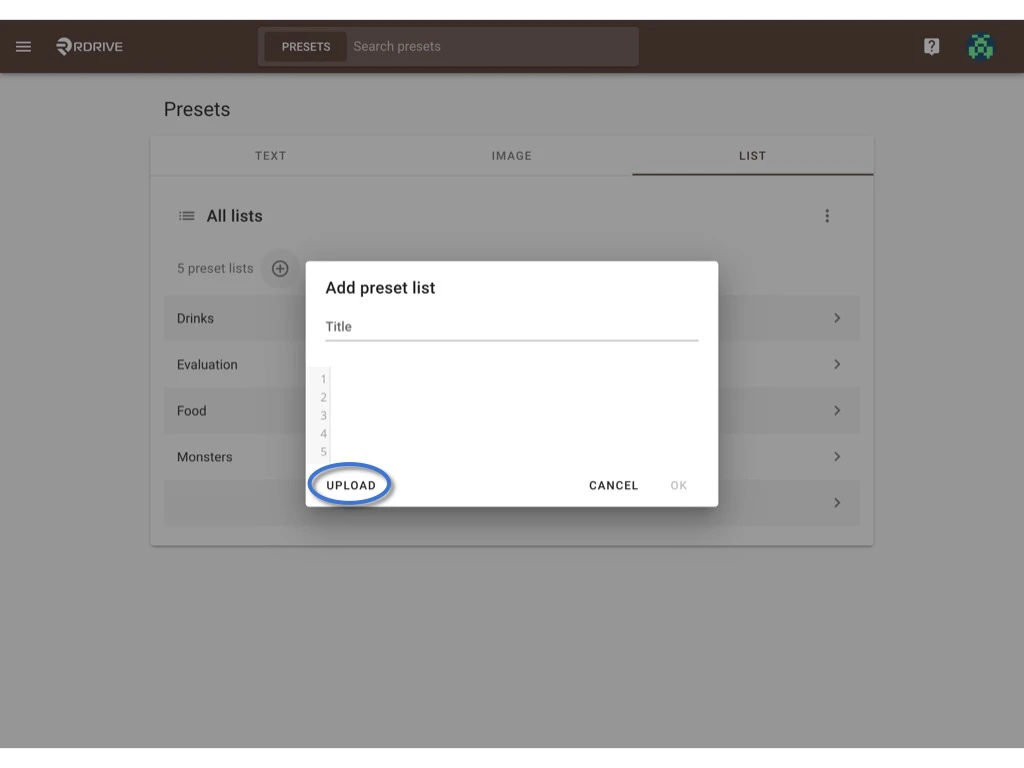1024x768 pixels.
Task: Open the help icon in top bar
Action: pyautogui.click(x=931, y=46)
